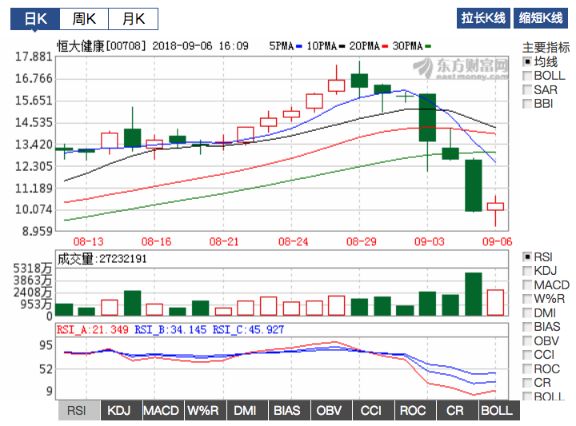
Task: Select the DMI radio in the right list
Action: click(x=527, y=313)
